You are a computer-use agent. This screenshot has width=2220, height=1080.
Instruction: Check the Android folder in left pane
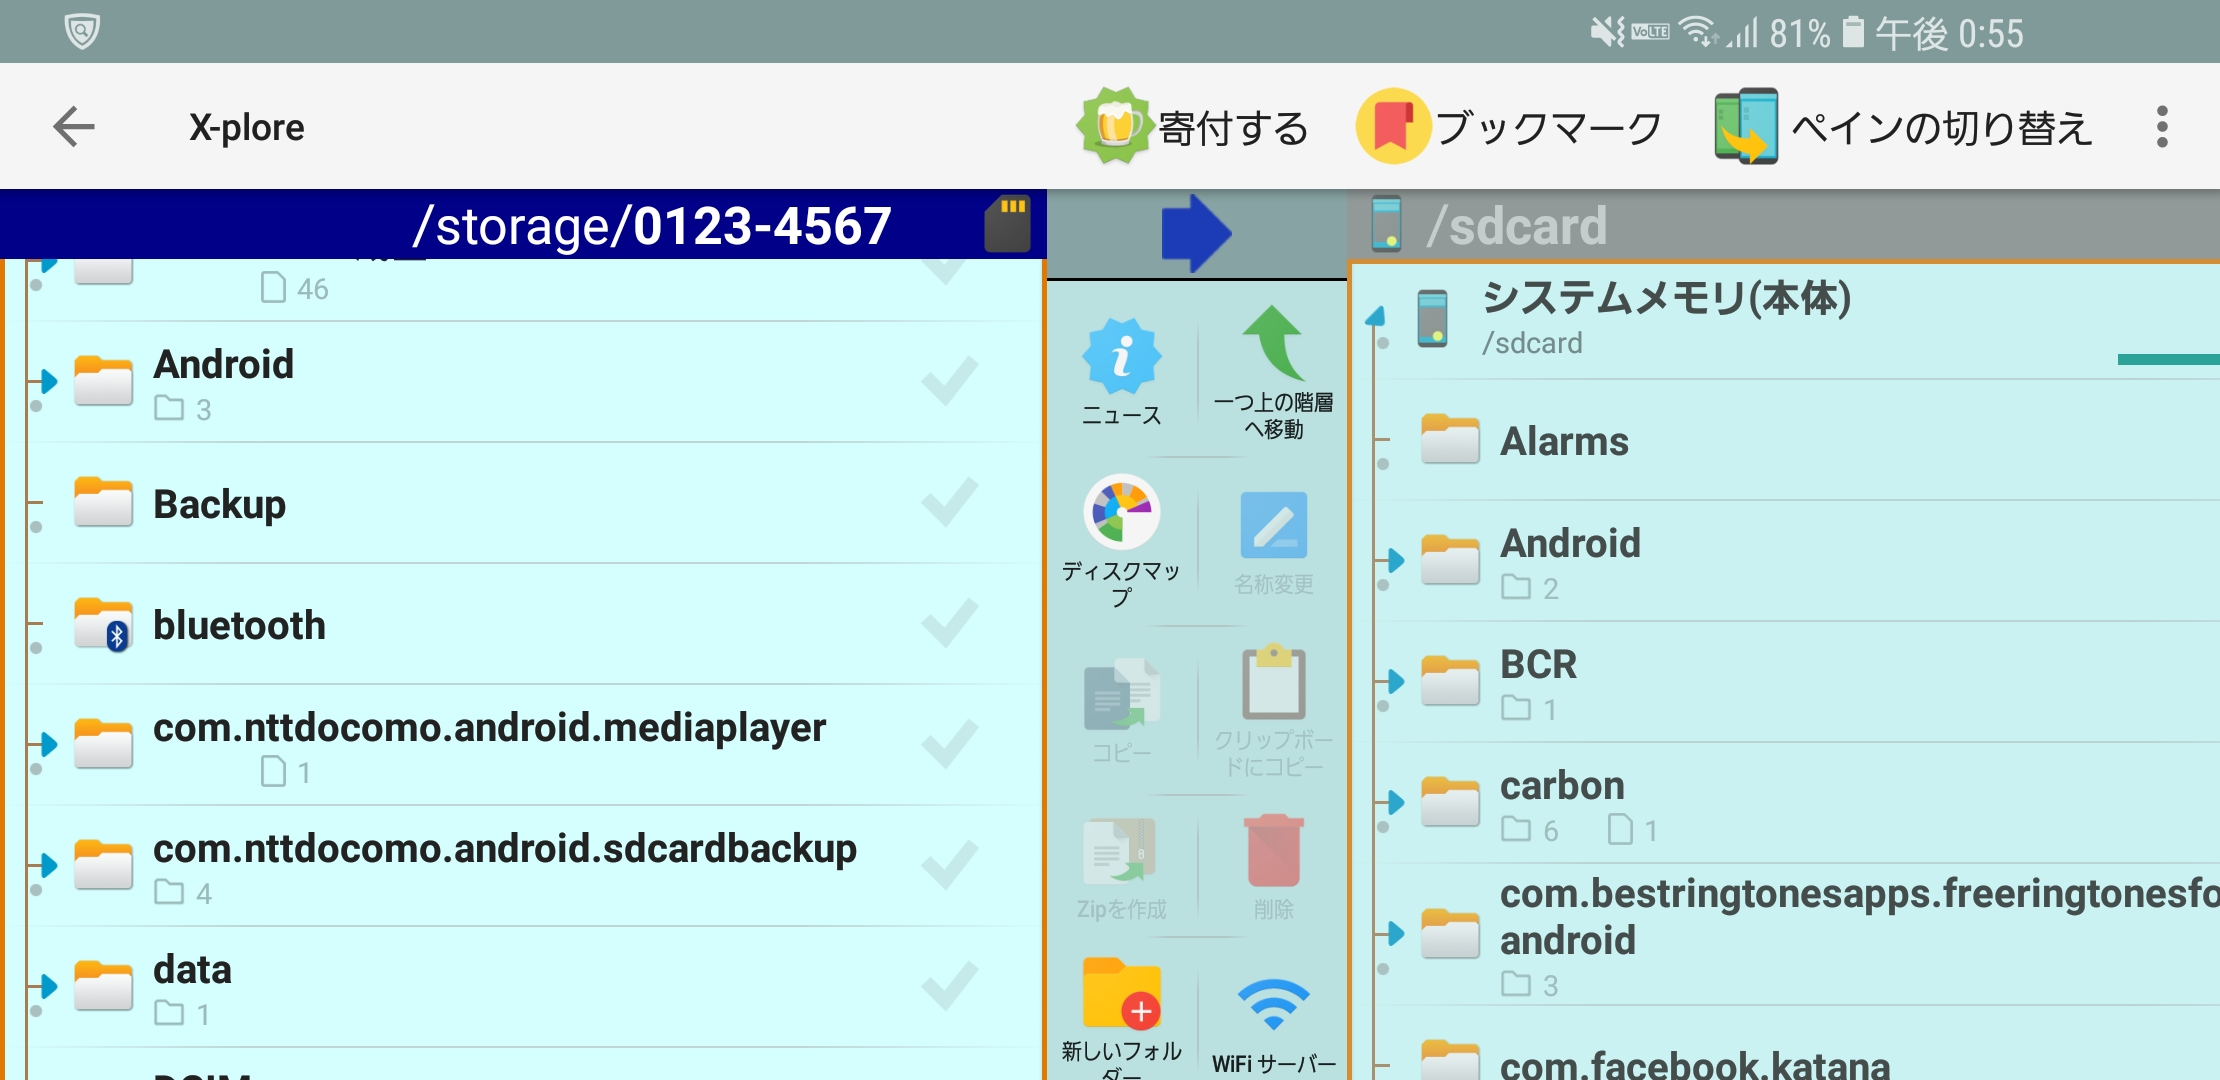pos(949,381)
